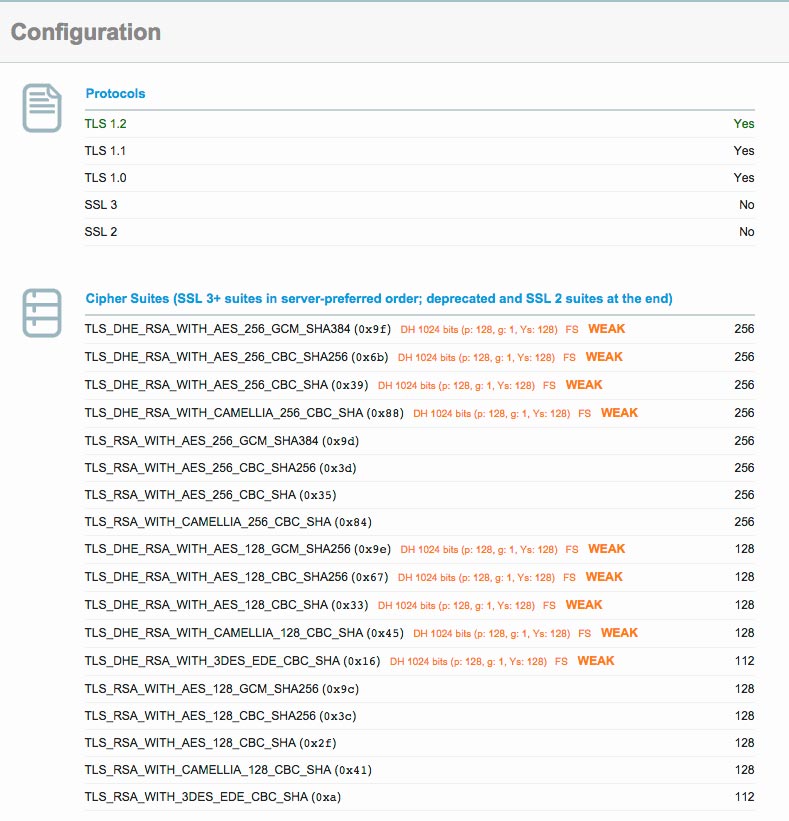Select the SSL 2 protocol row

(419, 232)
